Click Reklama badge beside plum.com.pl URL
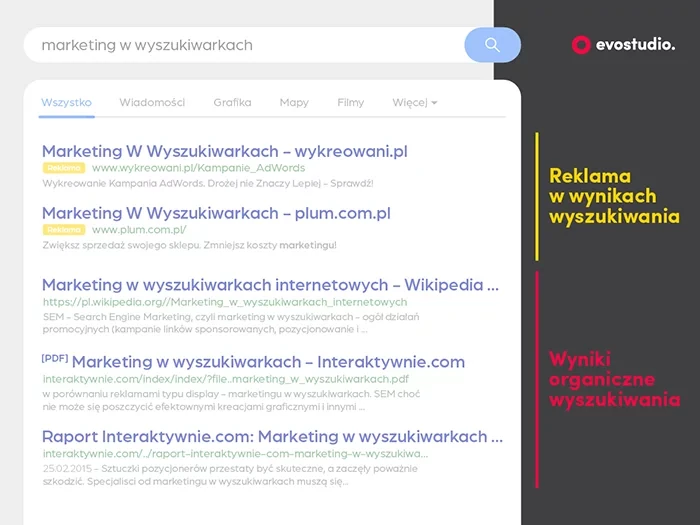Image resolution: width=700 pixels, height=525 pixels. click(64, 230)
